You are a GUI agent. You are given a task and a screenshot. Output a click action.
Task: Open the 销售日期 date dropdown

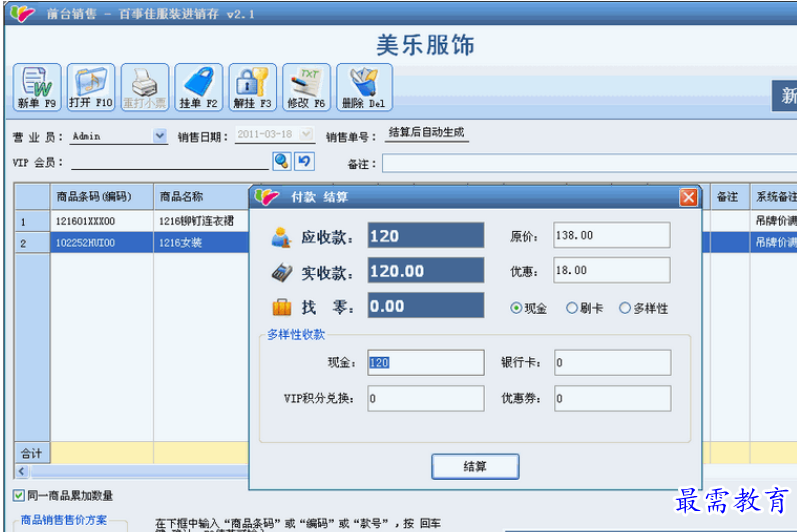[306, 134]
